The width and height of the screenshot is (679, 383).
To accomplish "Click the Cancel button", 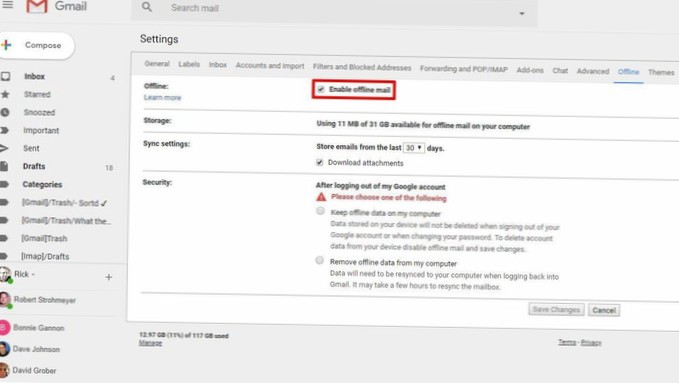I will 604,310.
